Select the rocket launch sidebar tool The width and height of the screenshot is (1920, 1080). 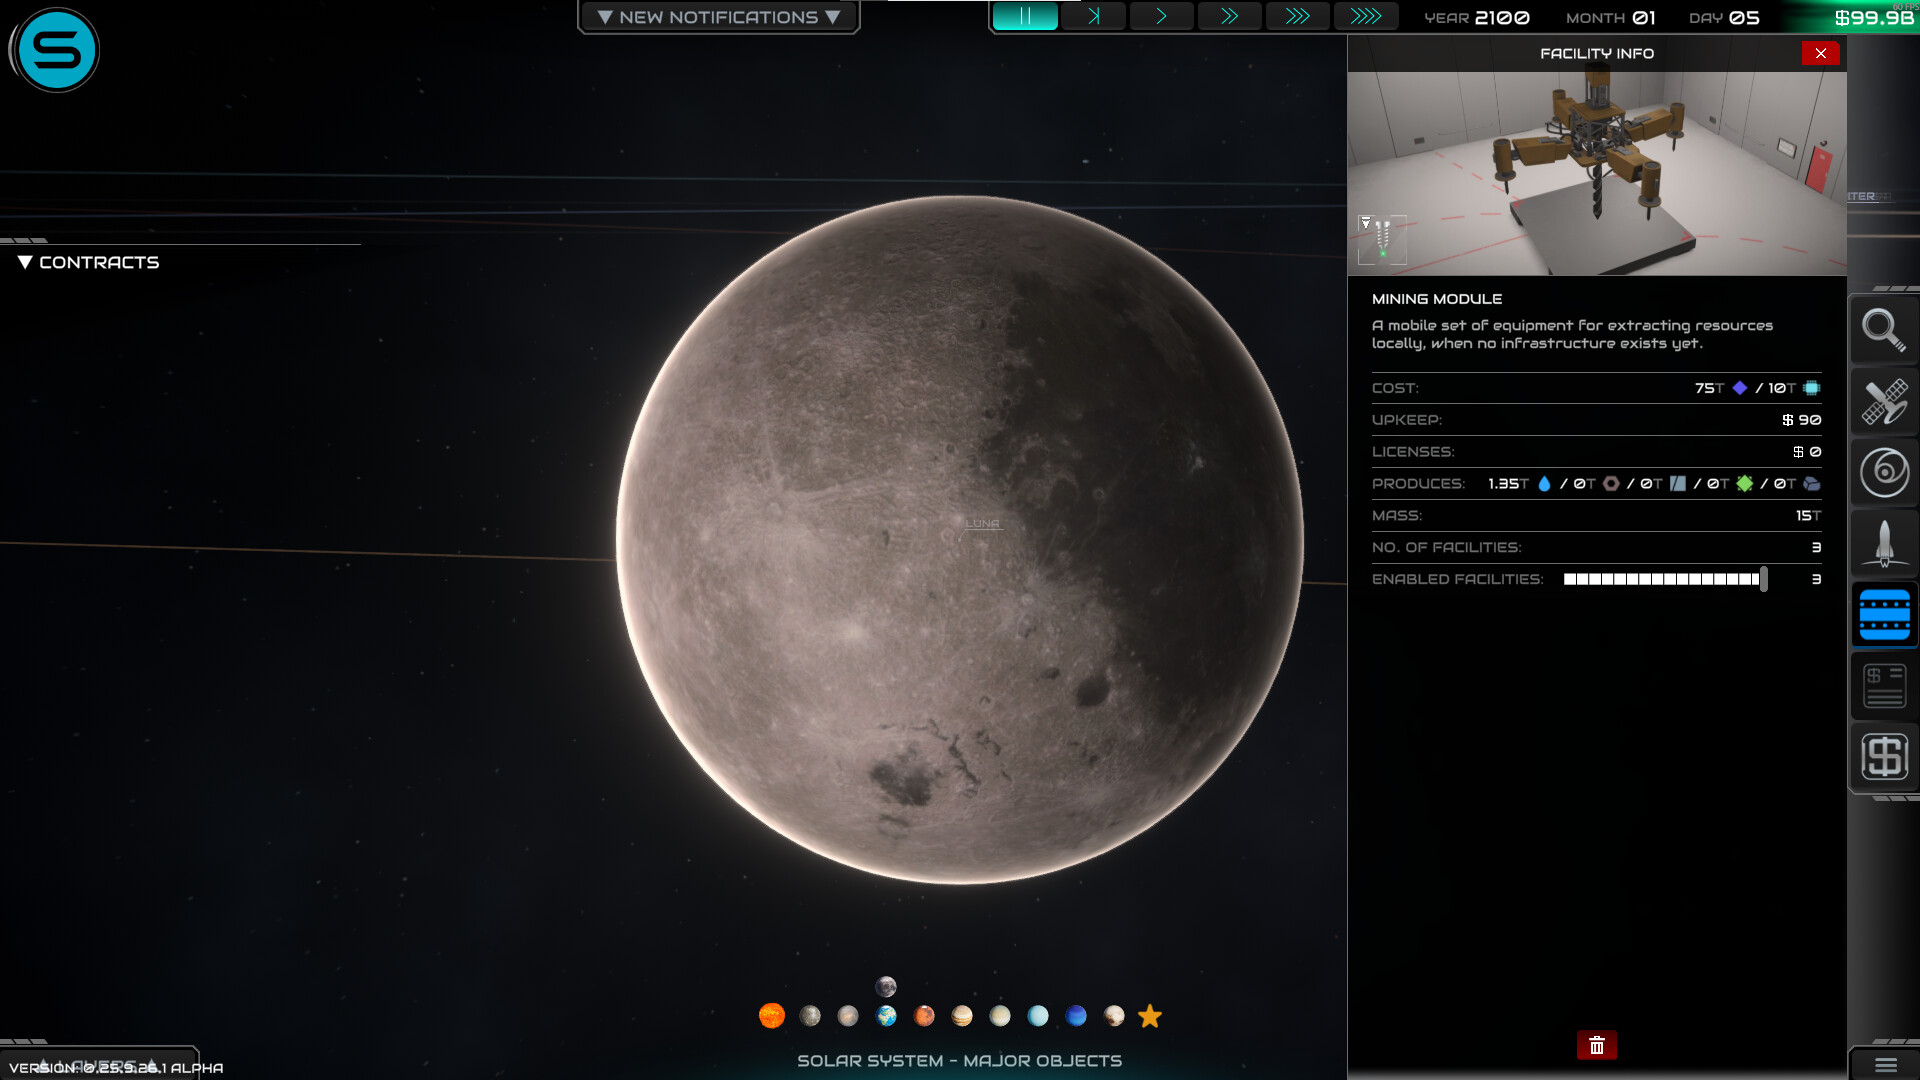pos(1884,543)
